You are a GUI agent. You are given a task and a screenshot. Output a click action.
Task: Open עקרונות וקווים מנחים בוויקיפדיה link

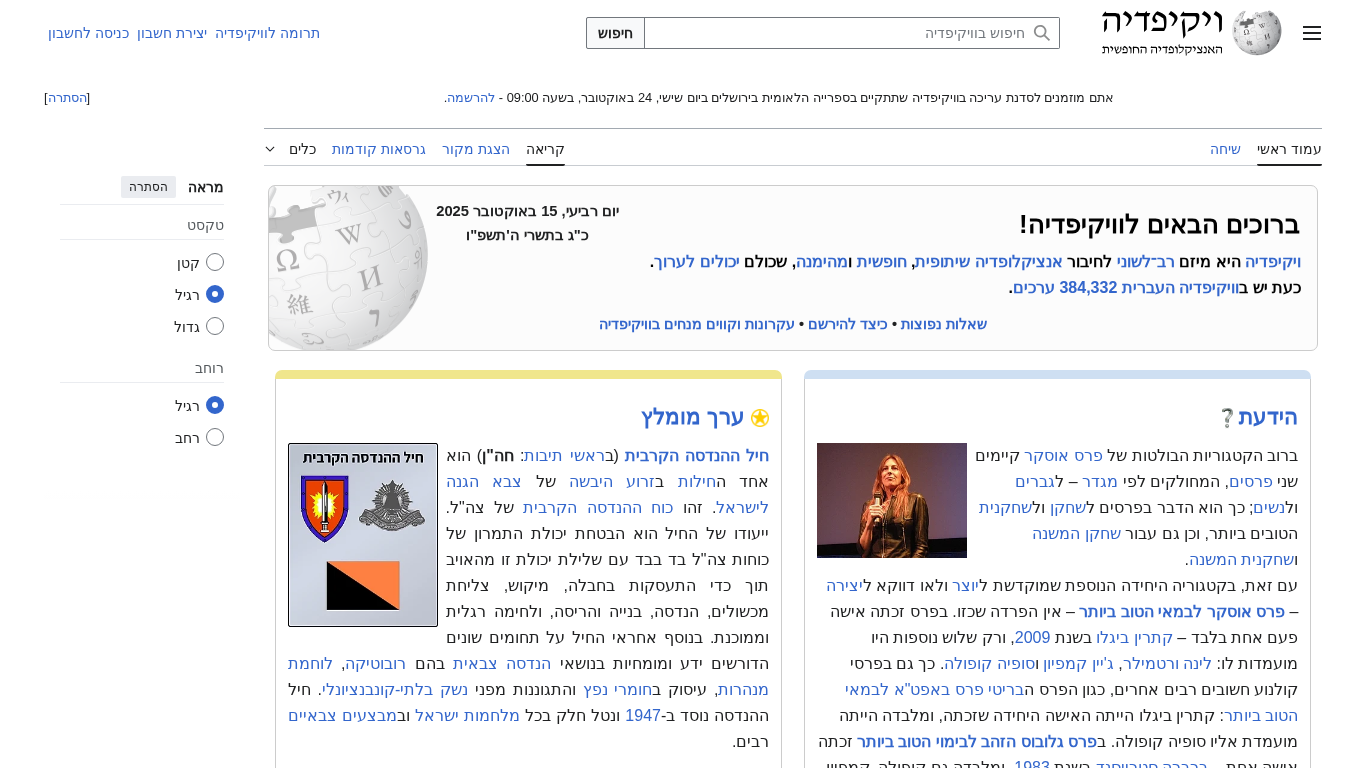coord(697,324)
